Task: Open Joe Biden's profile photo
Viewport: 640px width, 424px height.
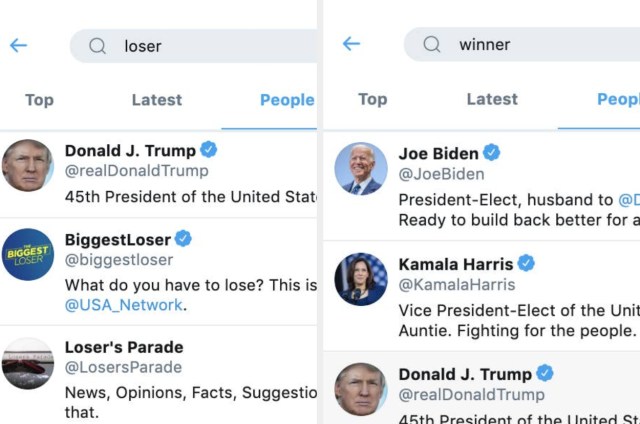Action: point(361,169)
